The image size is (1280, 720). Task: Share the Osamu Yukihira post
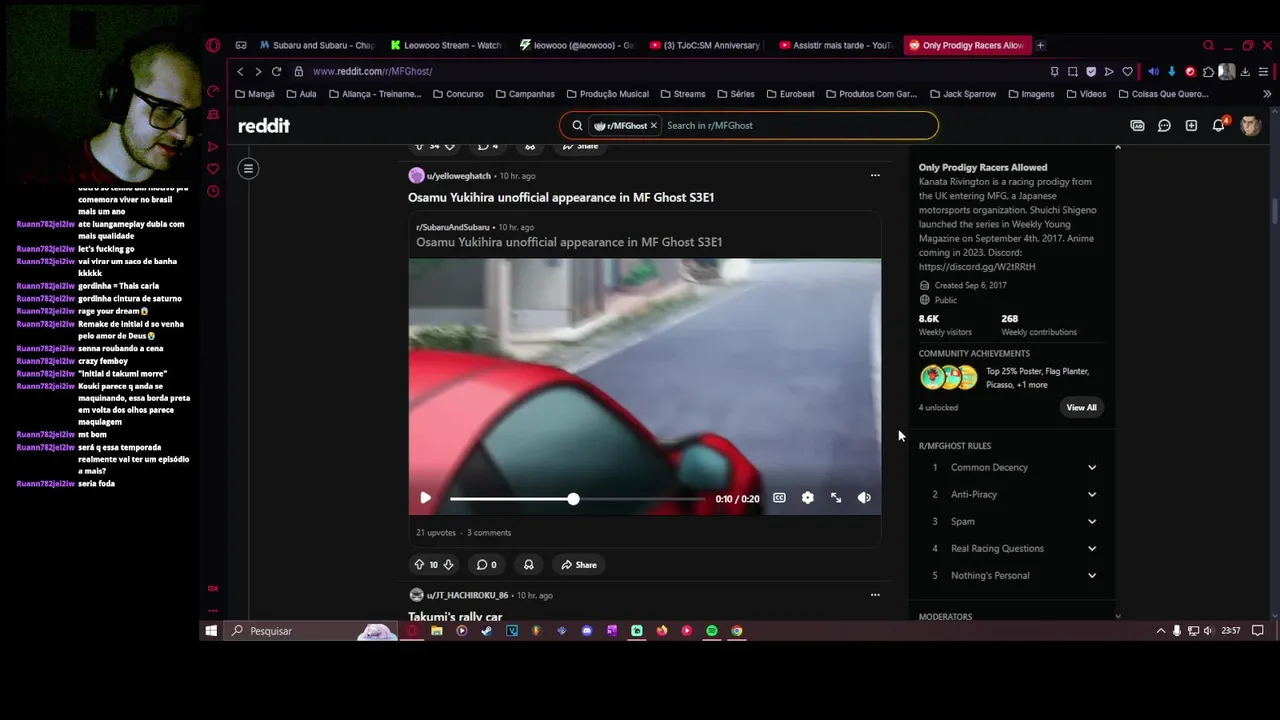[578, 565]
